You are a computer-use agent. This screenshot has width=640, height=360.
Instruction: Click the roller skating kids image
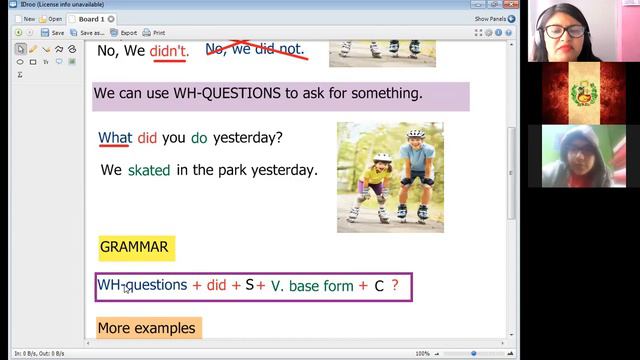390,178
